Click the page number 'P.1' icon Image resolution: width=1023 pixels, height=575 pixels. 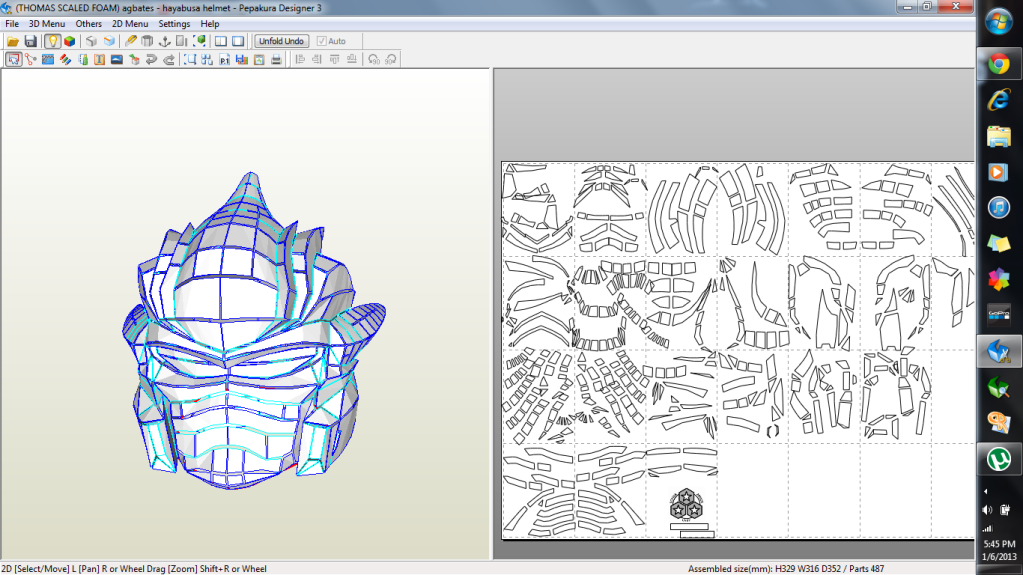(x=224, y=59)
